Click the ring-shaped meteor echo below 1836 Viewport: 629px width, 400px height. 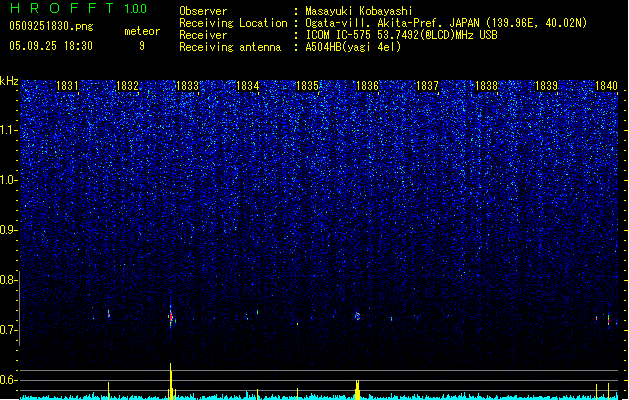357,316
